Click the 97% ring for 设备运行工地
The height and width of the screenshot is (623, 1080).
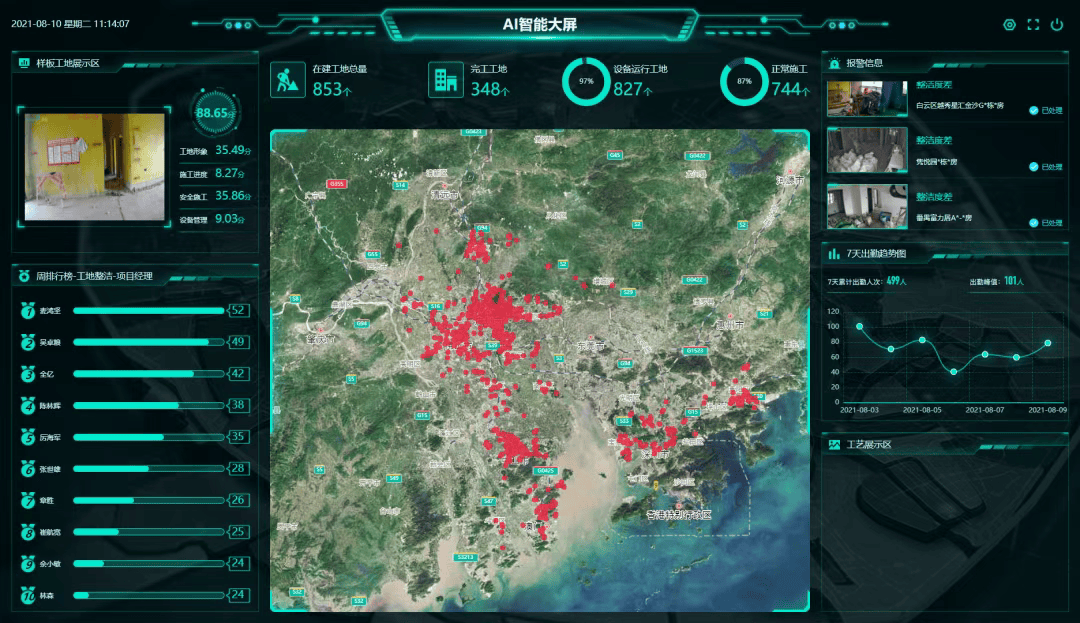586,81
